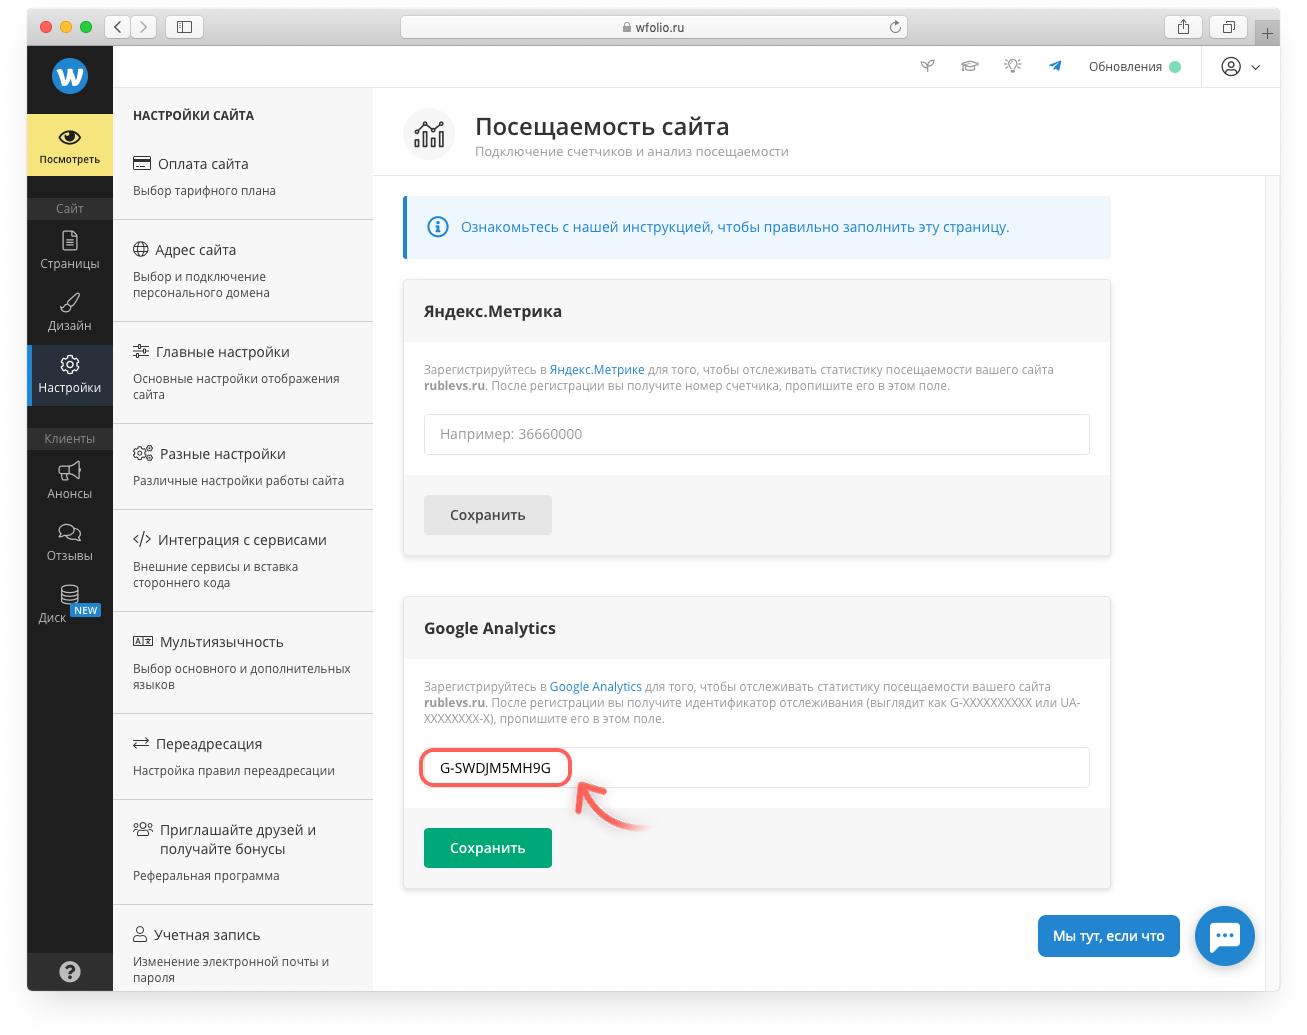The image size is (1307, 1035).
Task: Toggle the Safari sidebar button
Action: pyautogui.click(x=184, y=27)
